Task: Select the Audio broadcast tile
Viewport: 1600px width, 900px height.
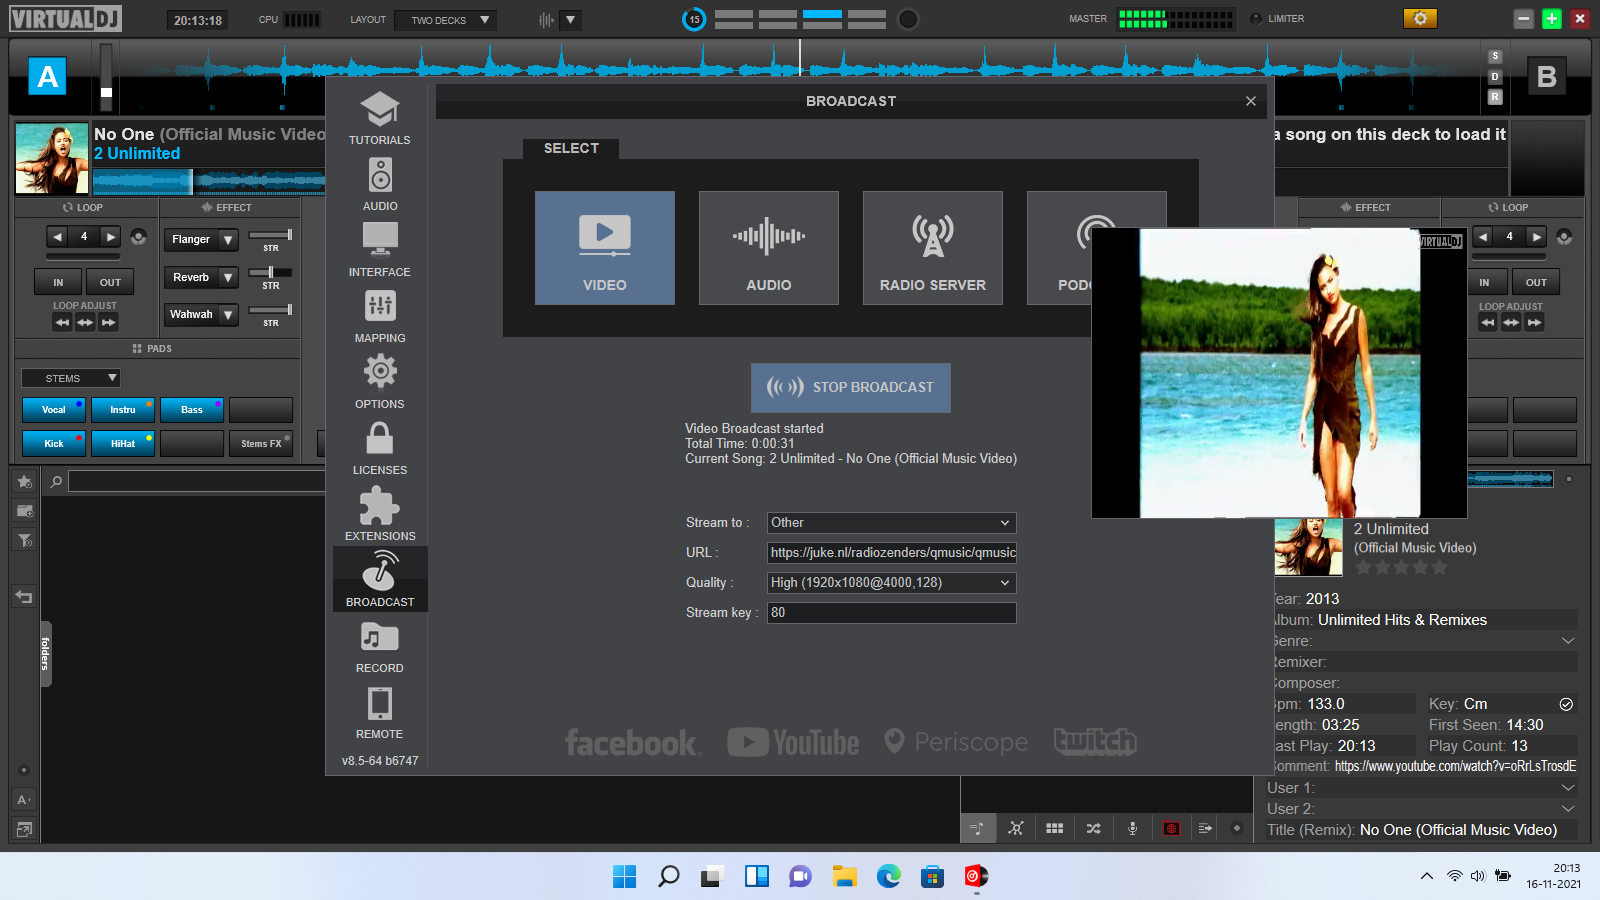Action: tap(769, 248)
